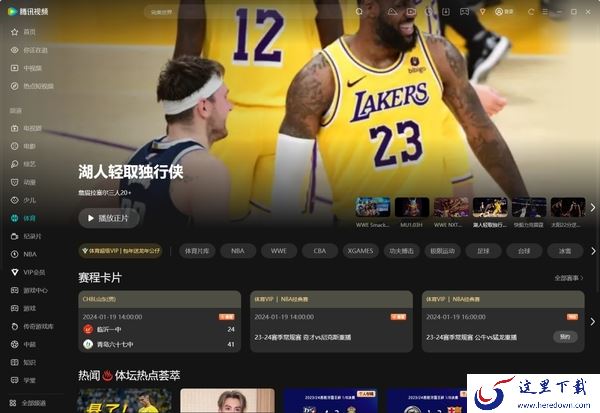
Task: Select the XGAMES category pill
Action: (x=360, y=251)
